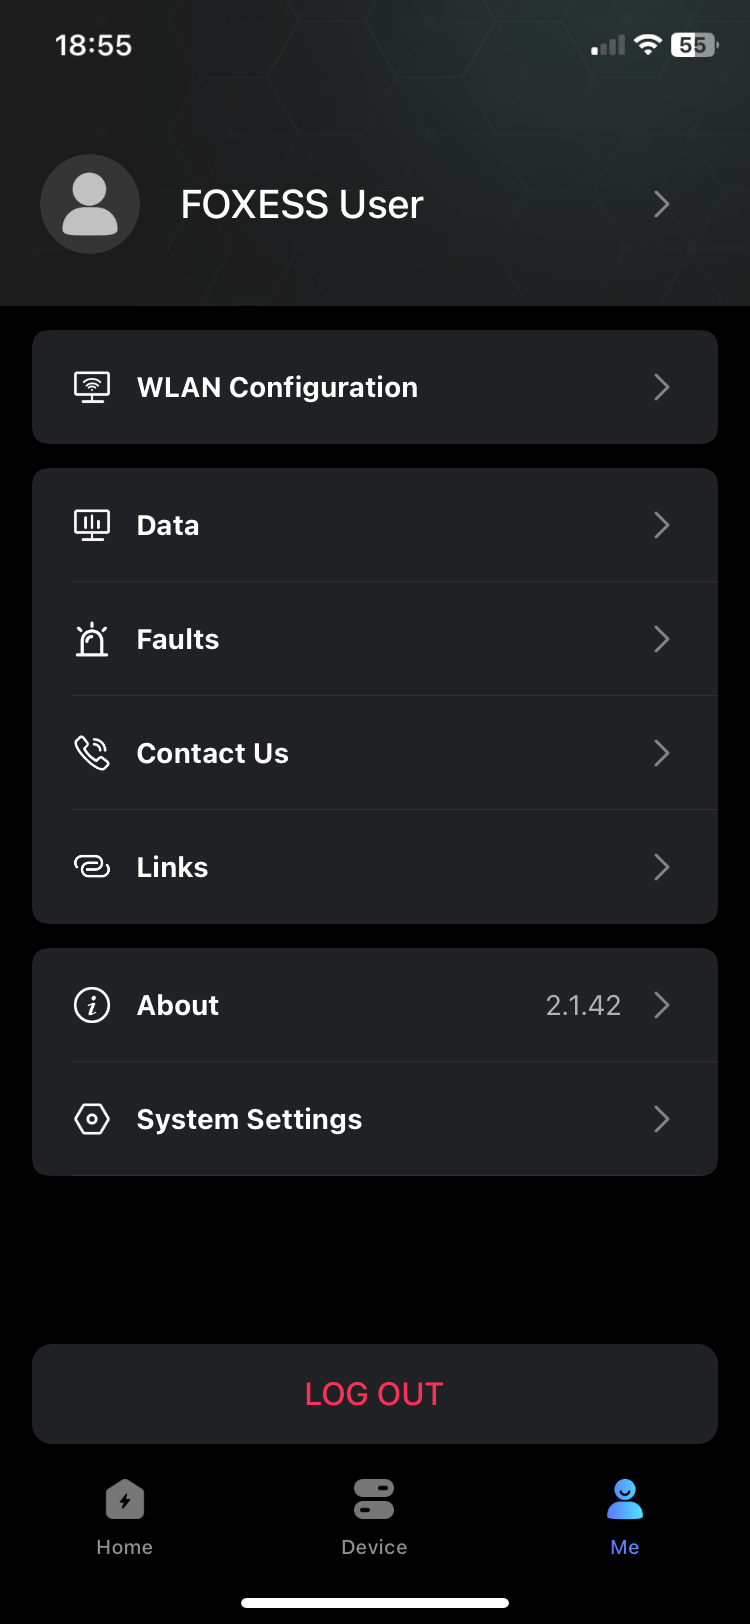Select the Me tab

625,1517
